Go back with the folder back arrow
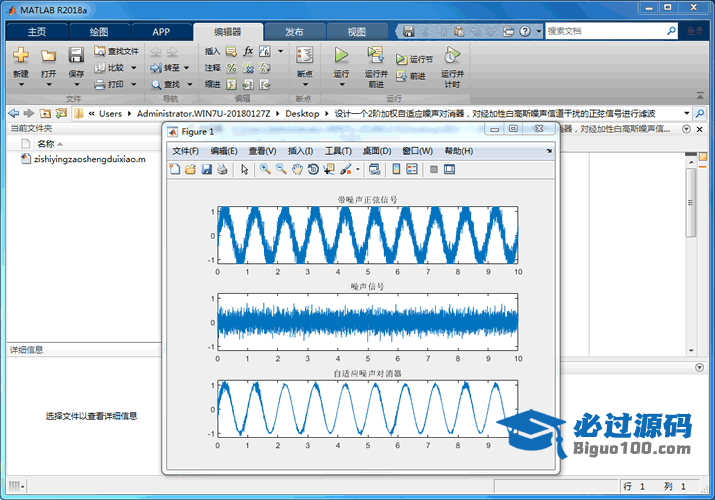 tap(14, 113)
